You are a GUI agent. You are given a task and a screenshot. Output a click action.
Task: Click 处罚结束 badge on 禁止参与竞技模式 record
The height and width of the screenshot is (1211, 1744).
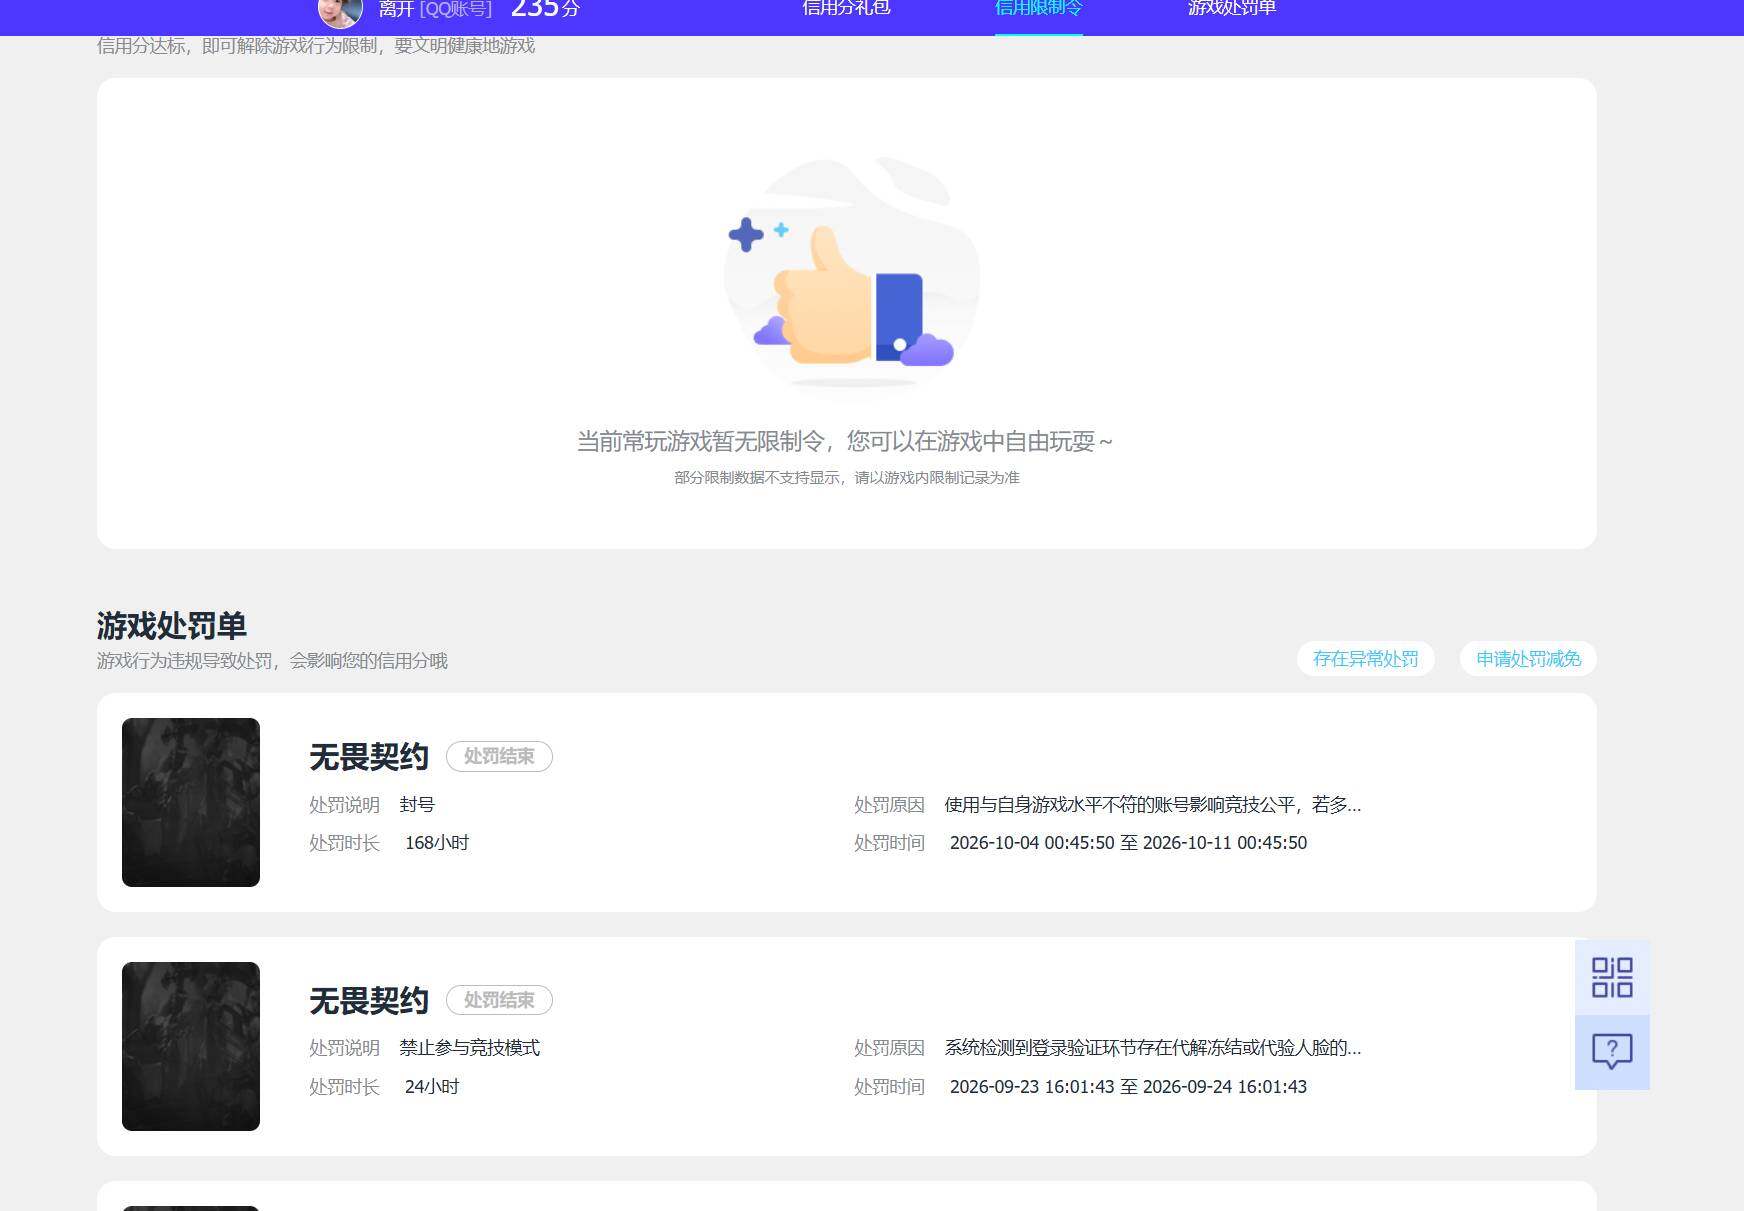coord(499,1000)
